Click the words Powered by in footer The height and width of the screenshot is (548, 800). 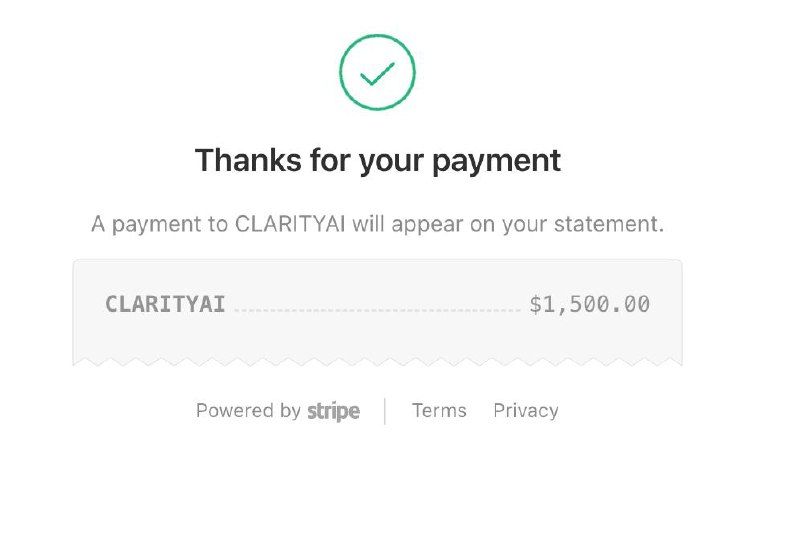click(x=248, y=410)
